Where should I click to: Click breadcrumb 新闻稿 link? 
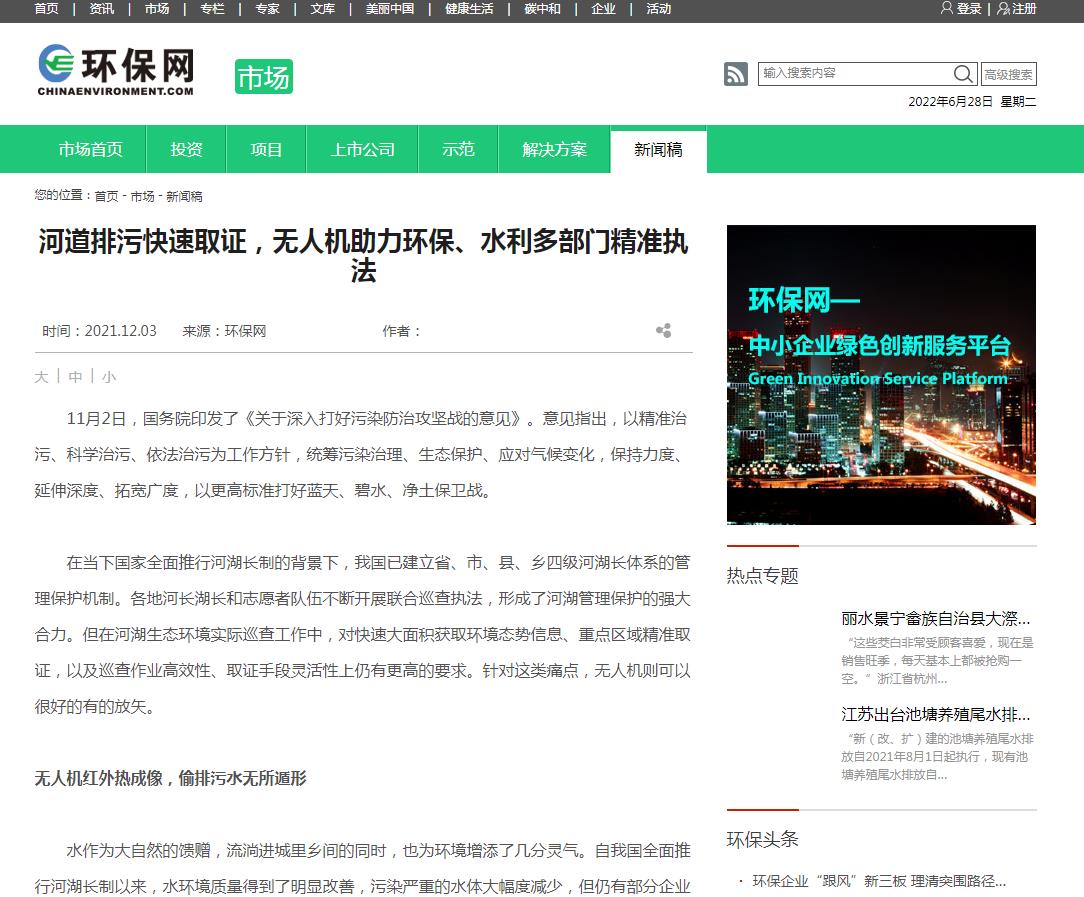coord(184,196)
